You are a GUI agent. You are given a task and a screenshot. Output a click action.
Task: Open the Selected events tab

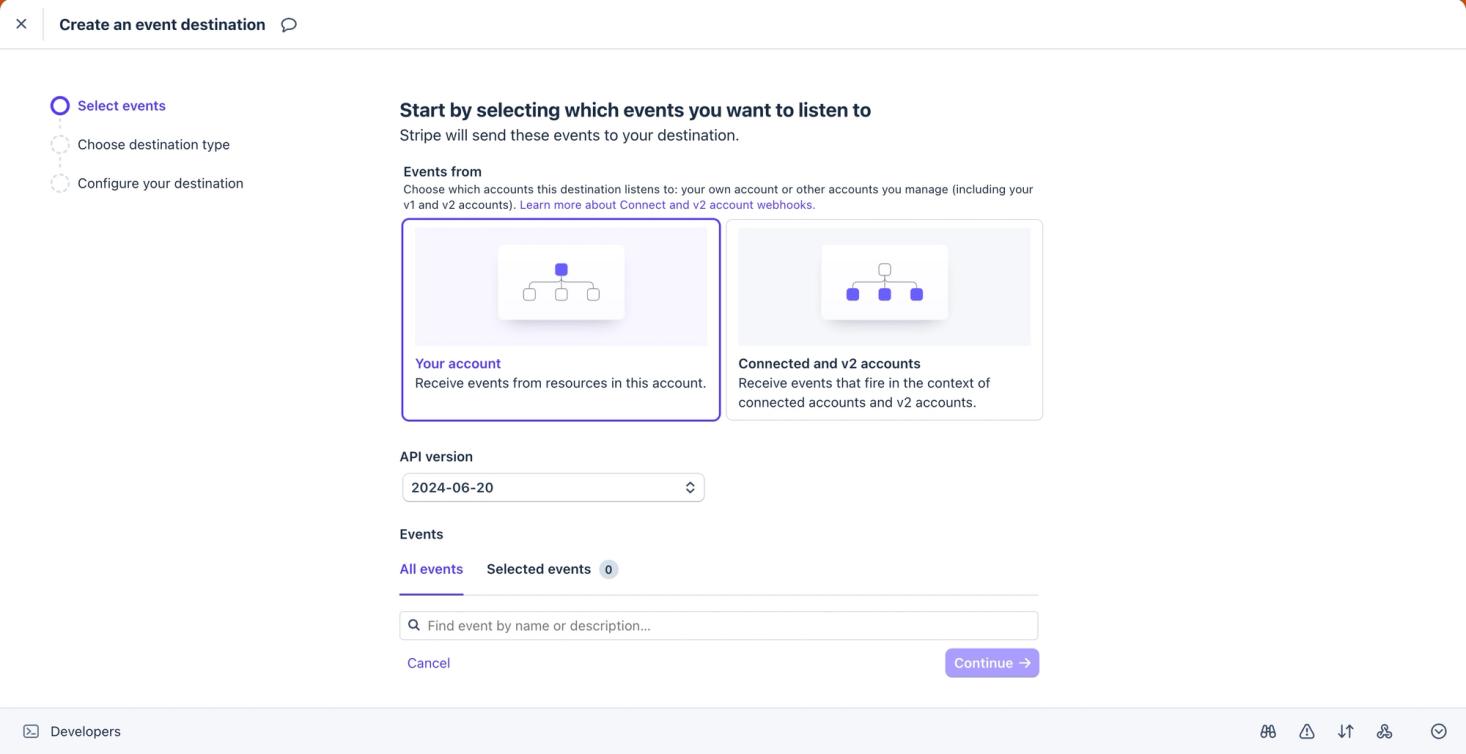click(x=539, y=569)
